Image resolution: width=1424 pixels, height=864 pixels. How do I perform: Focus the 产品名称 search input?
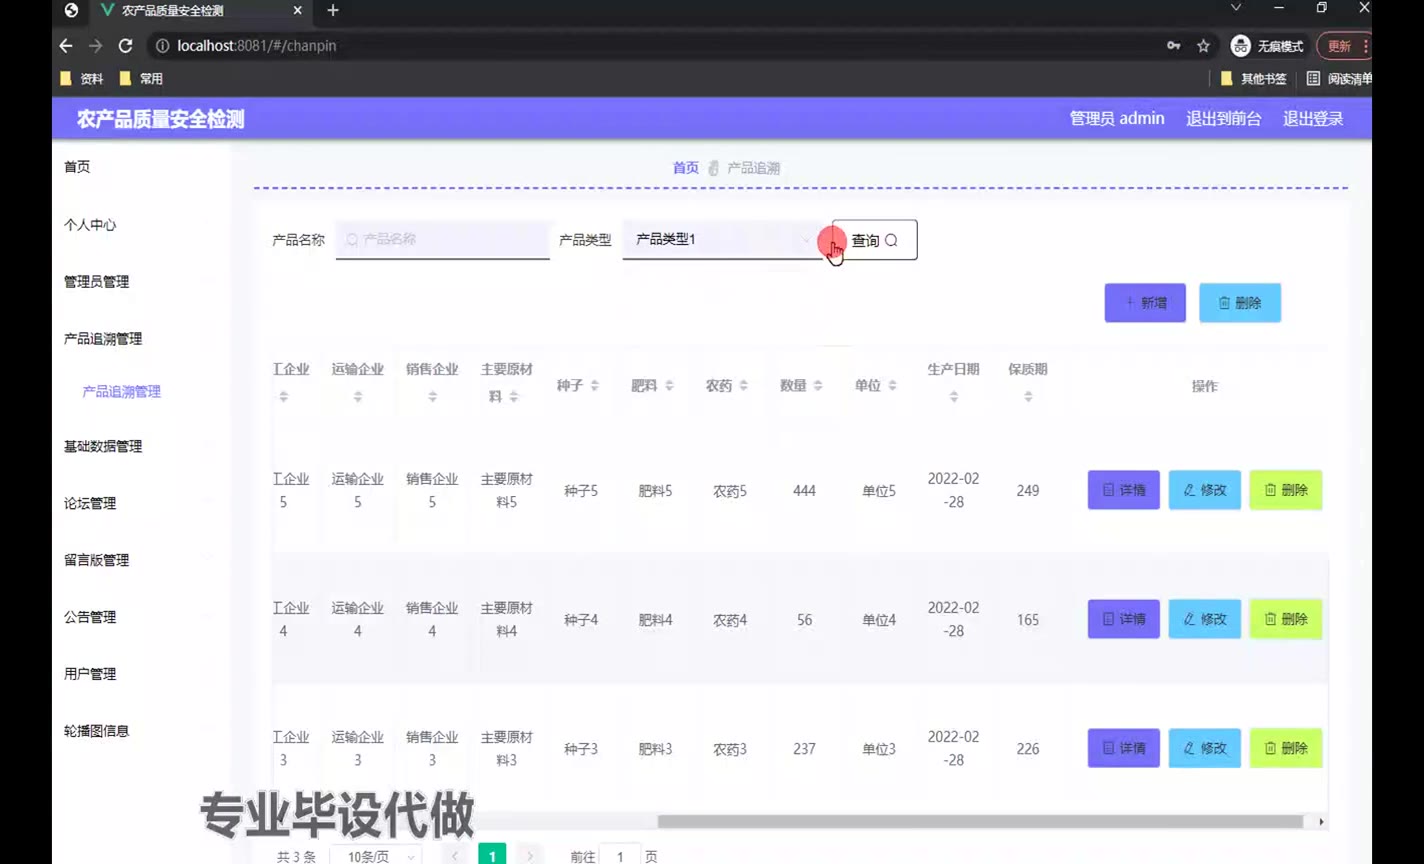pos(442,240)
